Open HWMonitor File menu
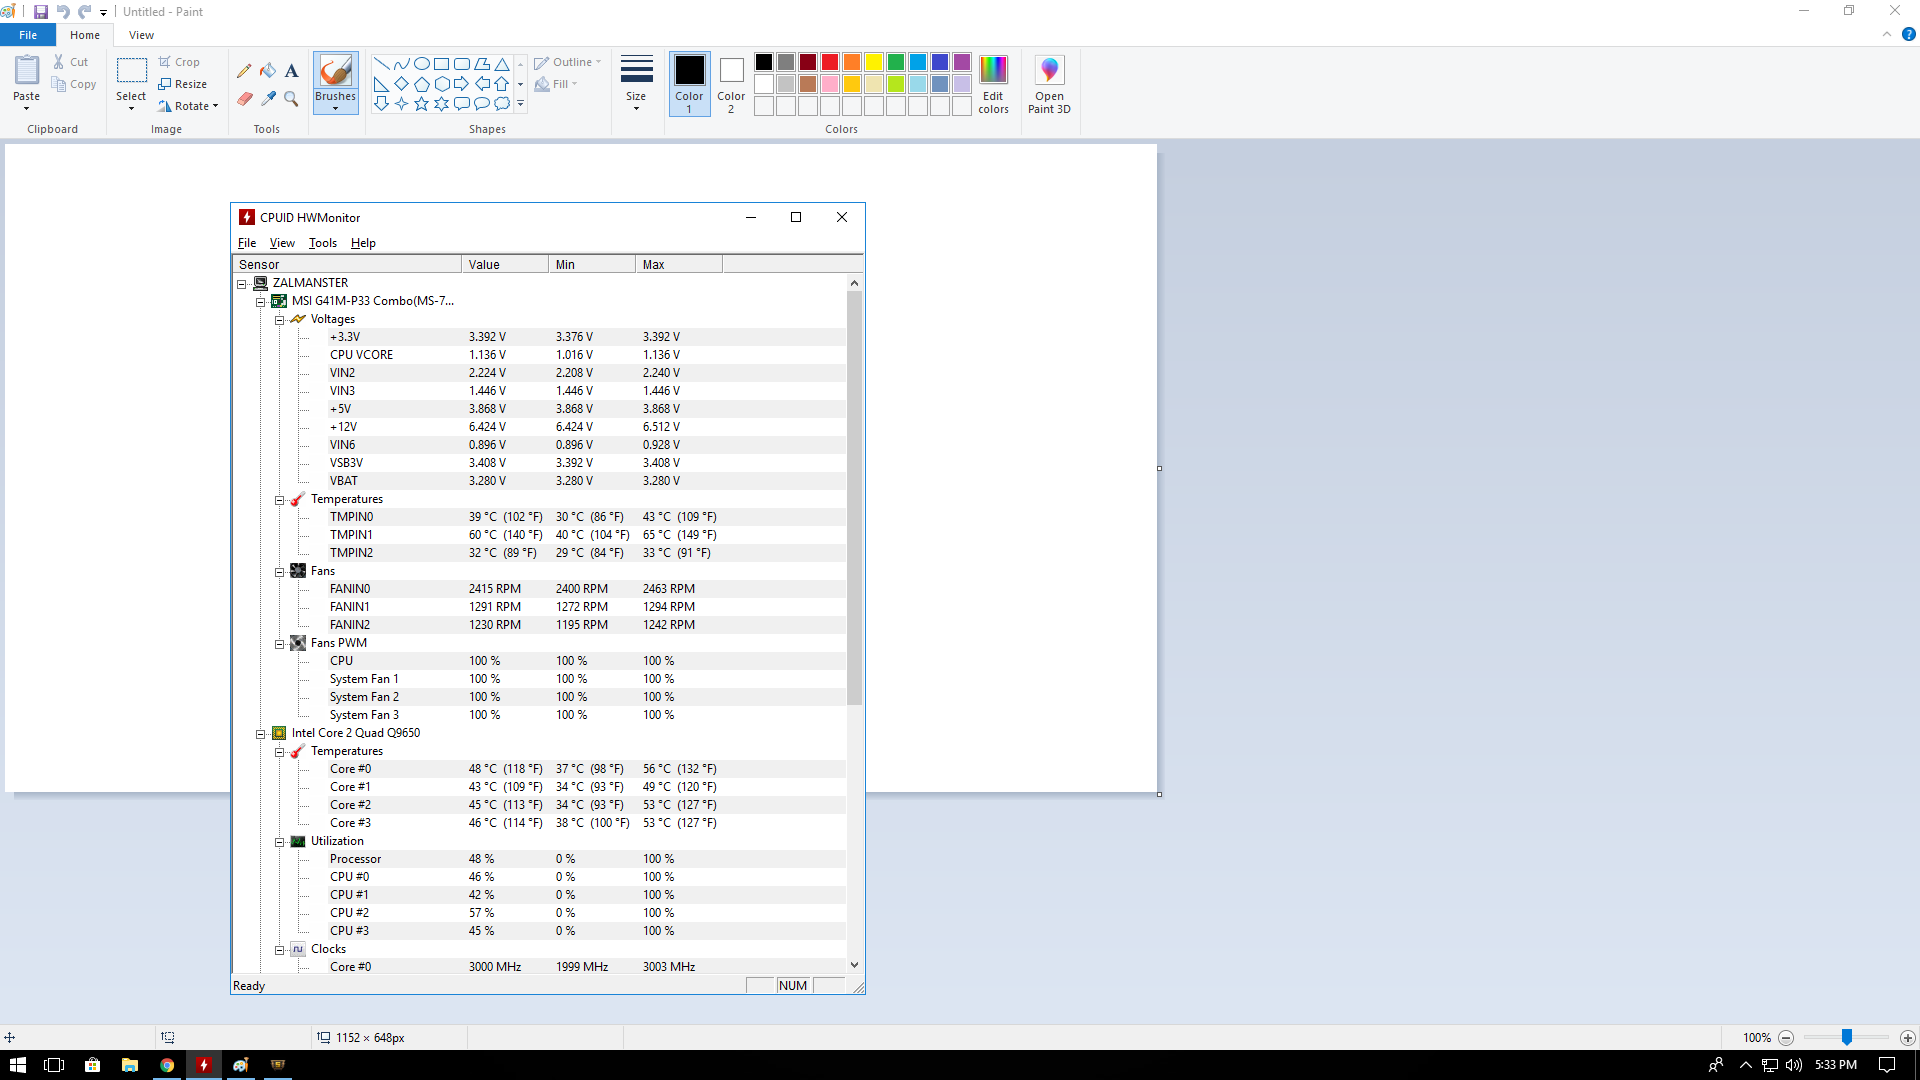Screen dimensions: 1920x1080 247,243
